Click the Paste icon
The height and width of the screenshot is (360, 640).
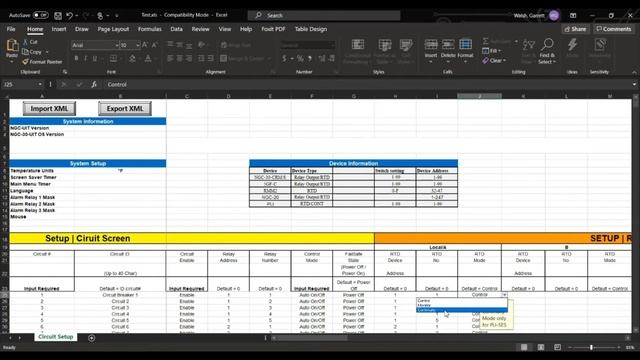pos(12,45)
